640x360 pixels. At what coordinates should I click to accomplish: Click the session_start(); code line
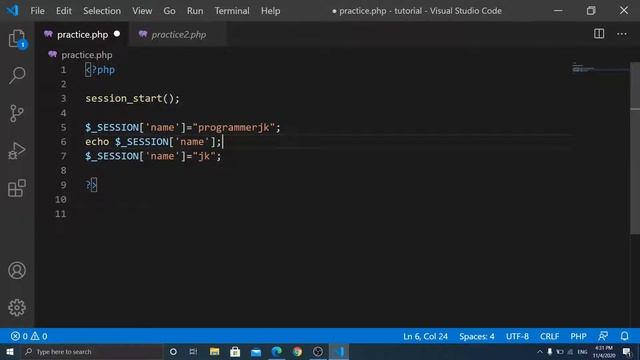point(132,98)
